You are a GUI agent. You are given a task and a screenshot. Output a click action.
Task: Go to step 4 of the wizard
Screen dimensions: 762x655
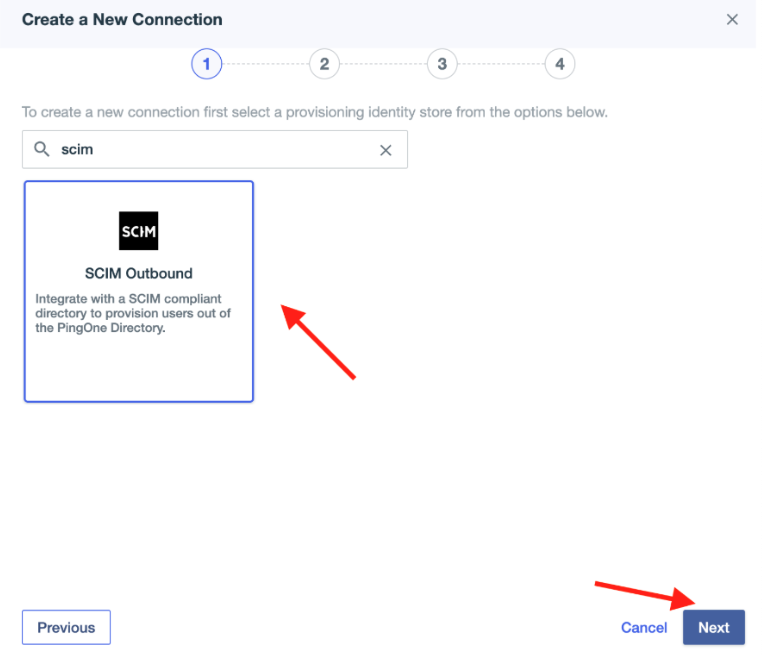click(x=560, y=65)
